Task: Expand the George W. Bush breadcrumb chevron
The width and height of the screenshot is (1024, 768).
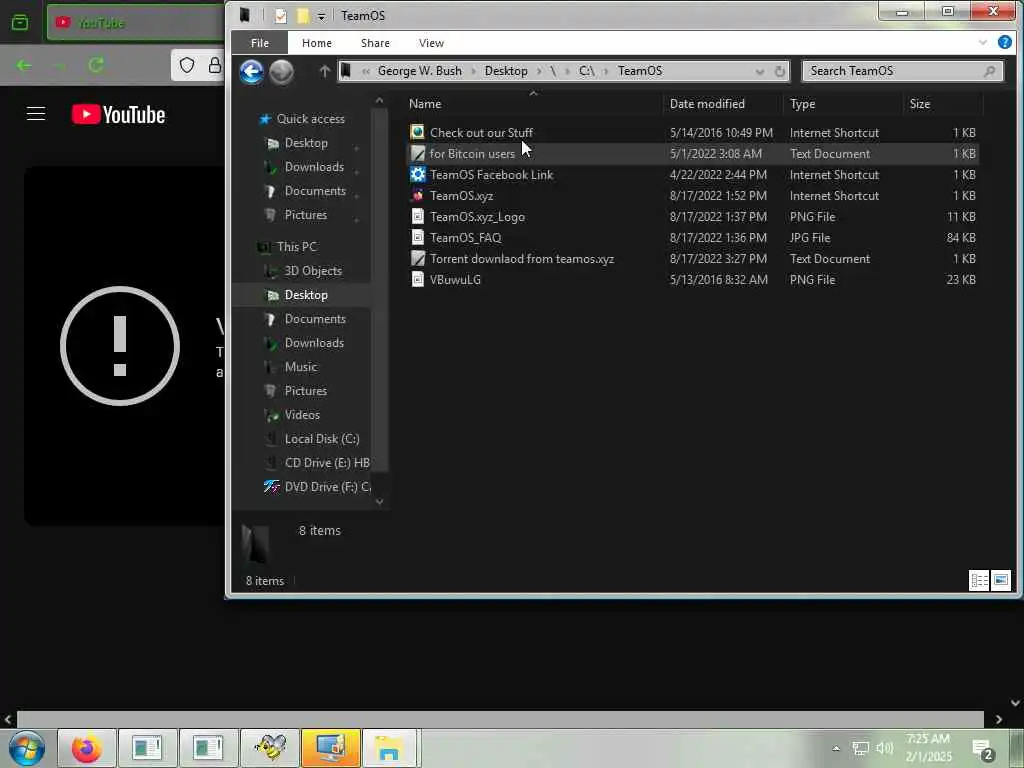Action: coord(473,71)
